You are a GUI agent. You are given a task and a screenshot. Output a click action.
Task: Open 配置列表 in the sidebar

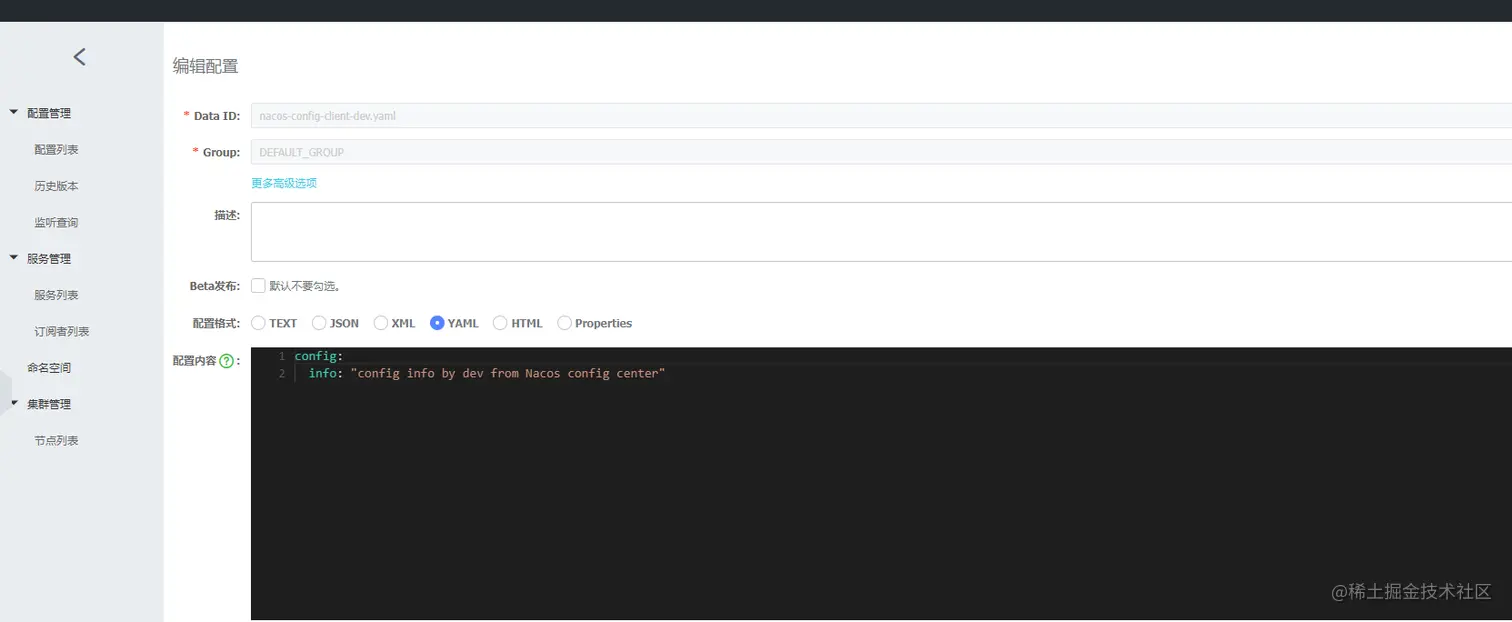click(56, 150)
